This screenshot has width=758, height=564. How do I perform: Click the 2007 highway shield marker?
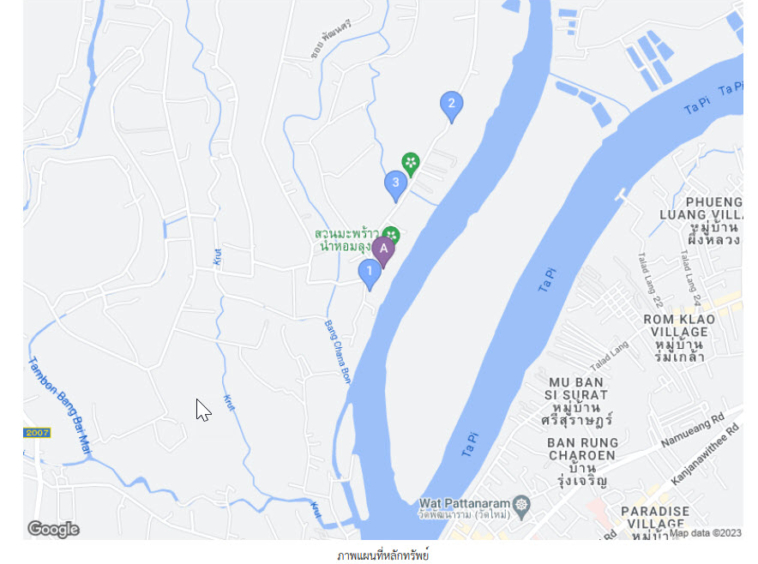(37, 433)
